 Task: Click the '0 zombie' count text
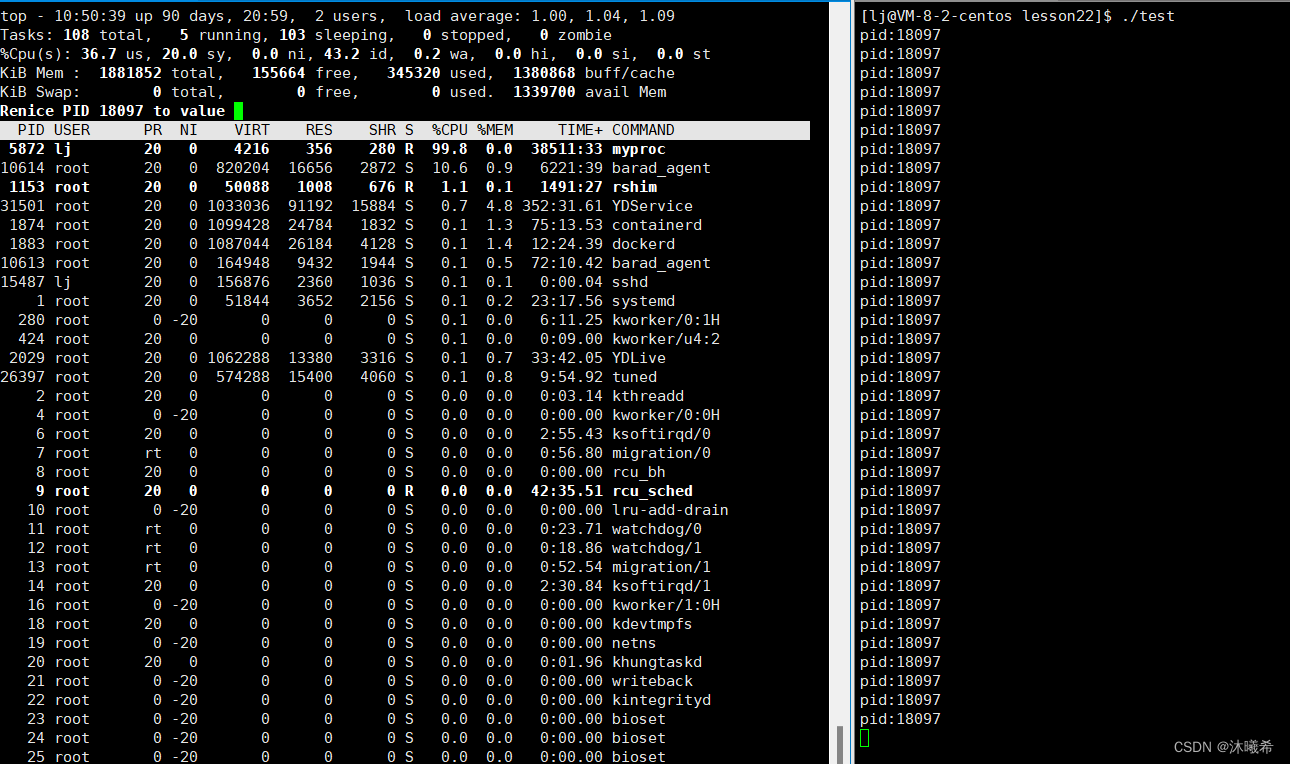coord(576,35)
